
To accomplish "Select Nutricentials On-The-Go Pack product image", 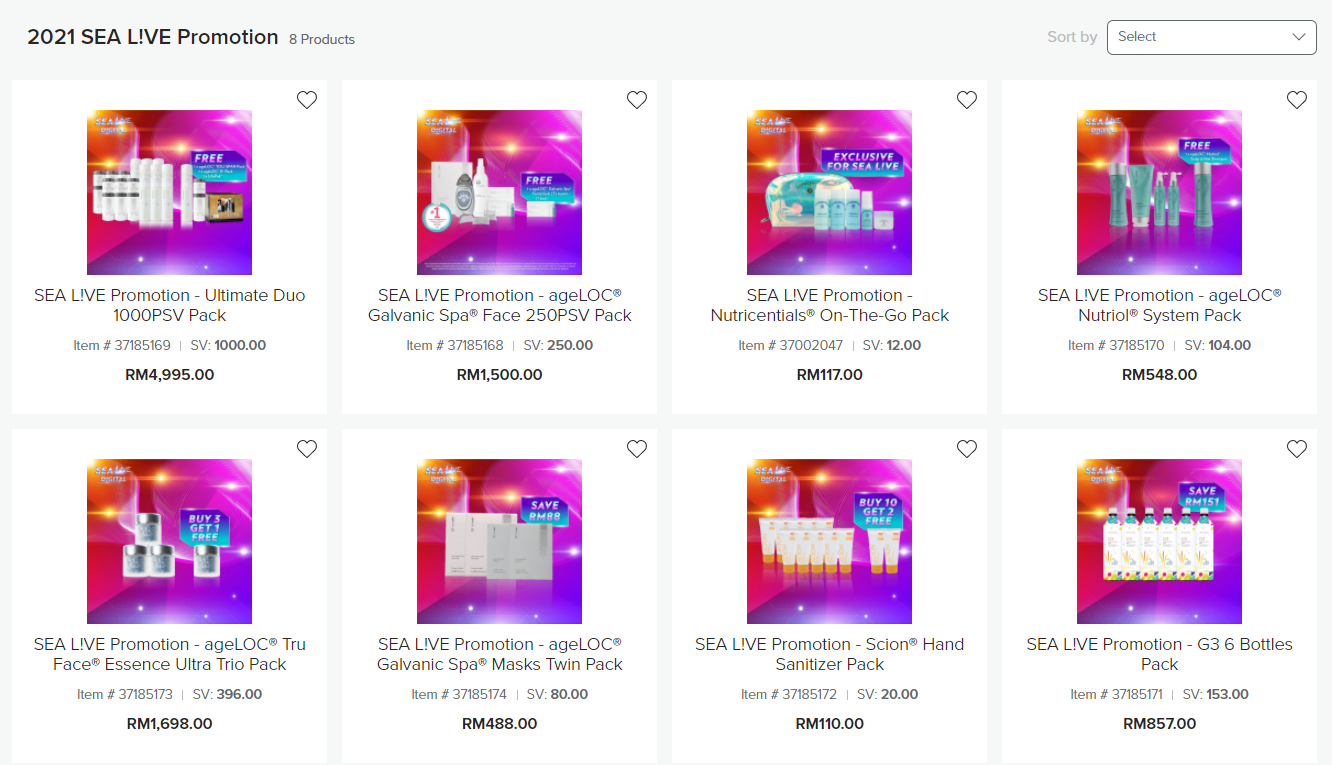I will pos(829,192).
